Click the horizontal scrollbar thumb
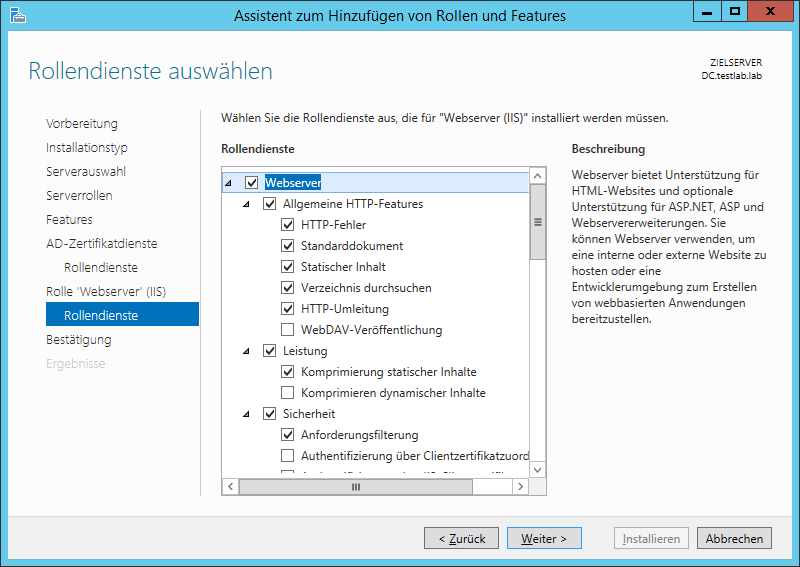This screenshot has height=567, width=800. pos(356,486)
